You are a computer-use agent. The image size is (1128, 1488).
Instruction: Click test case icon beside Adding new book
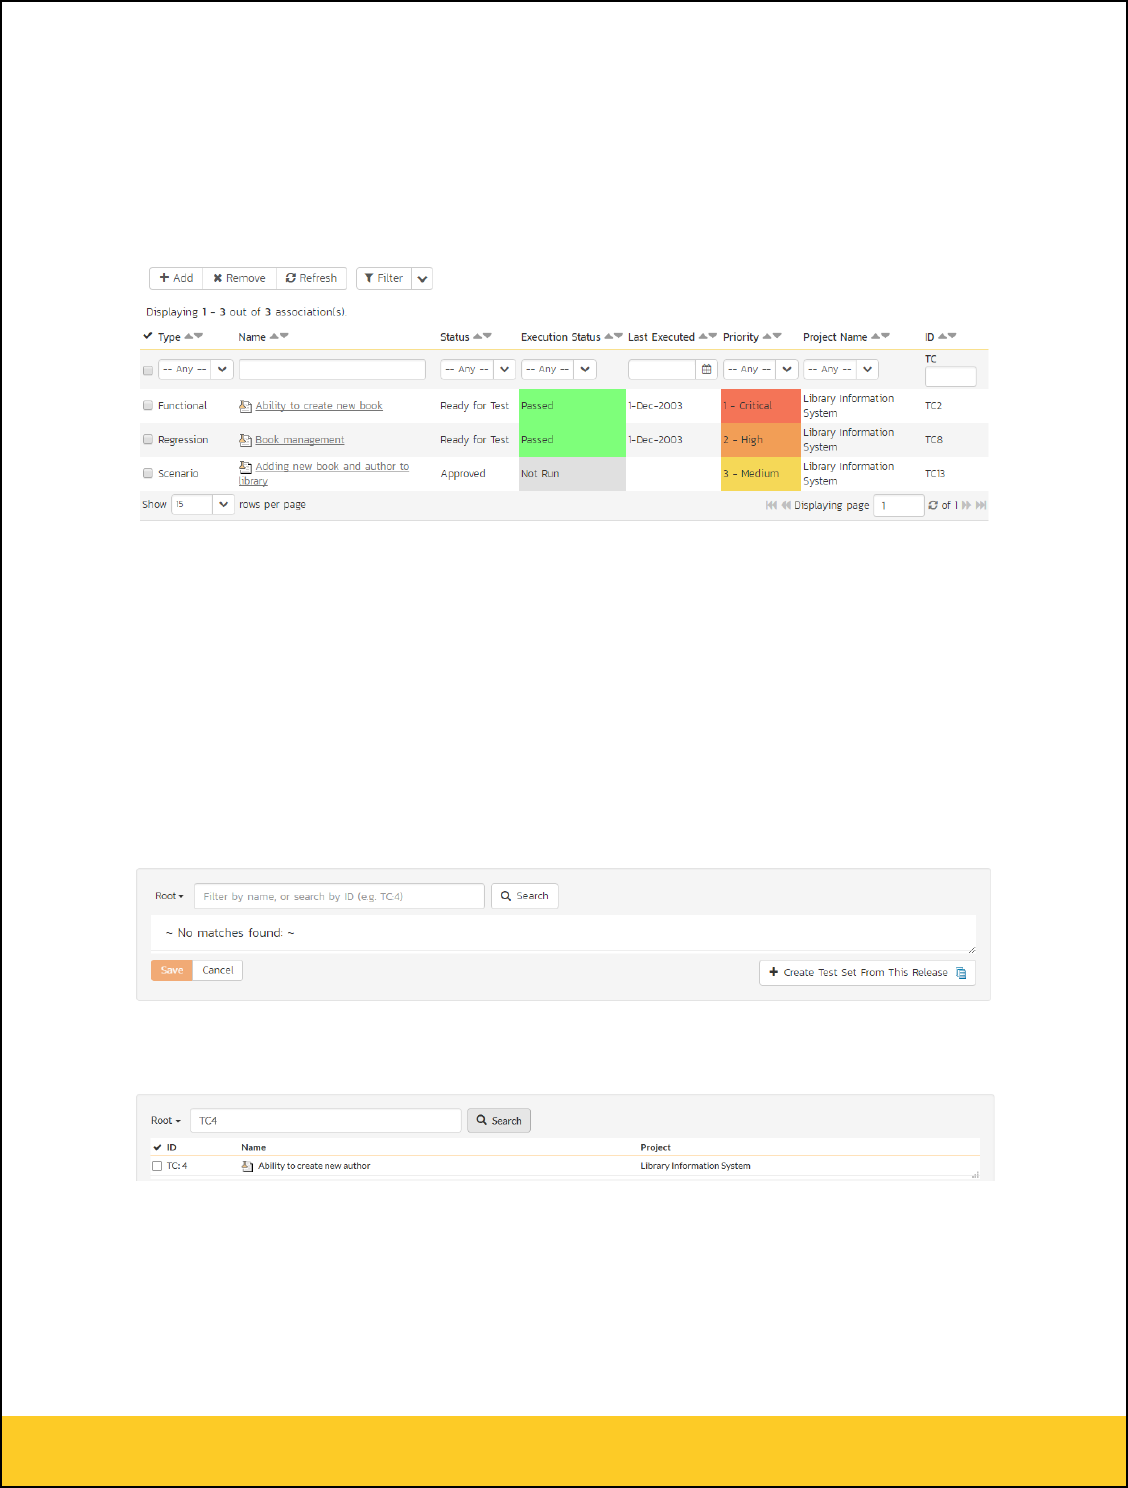pos(245,466)
